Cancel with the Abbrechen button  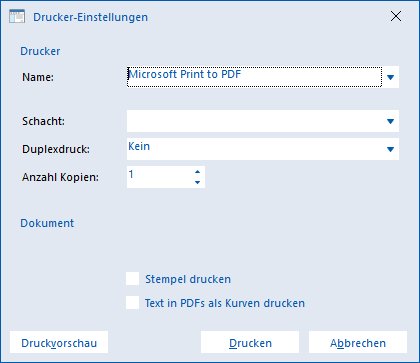358,343
